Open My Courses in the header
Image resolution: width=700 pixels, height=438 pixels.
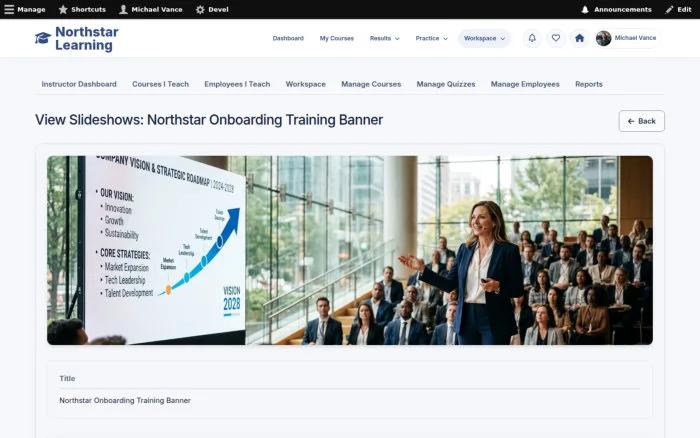click(x=337, y=38)
